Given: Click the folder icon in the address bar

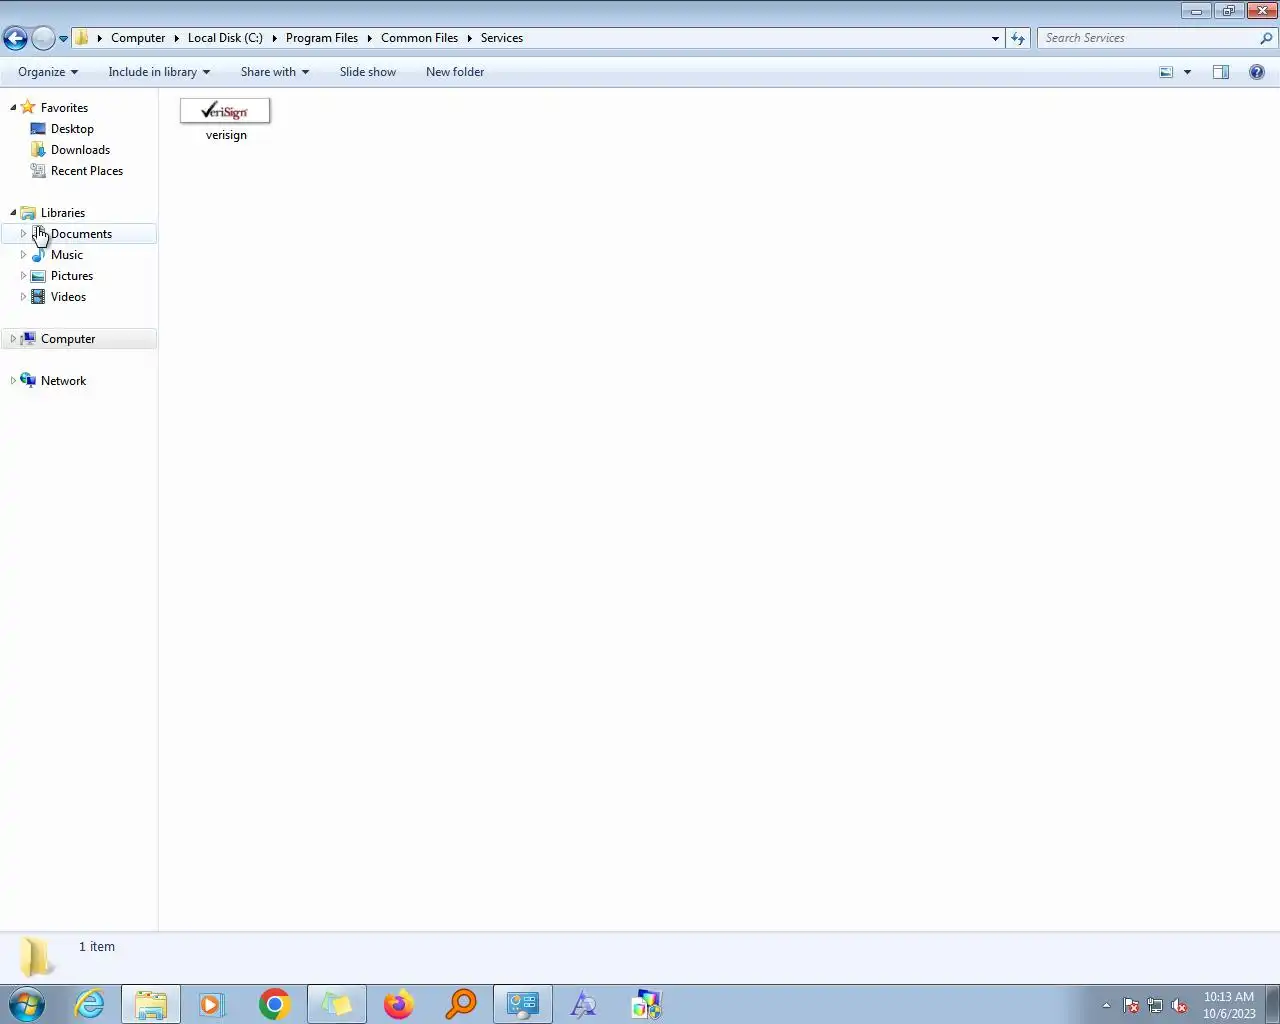Looking at the screenshot, I should pos(82,38).
